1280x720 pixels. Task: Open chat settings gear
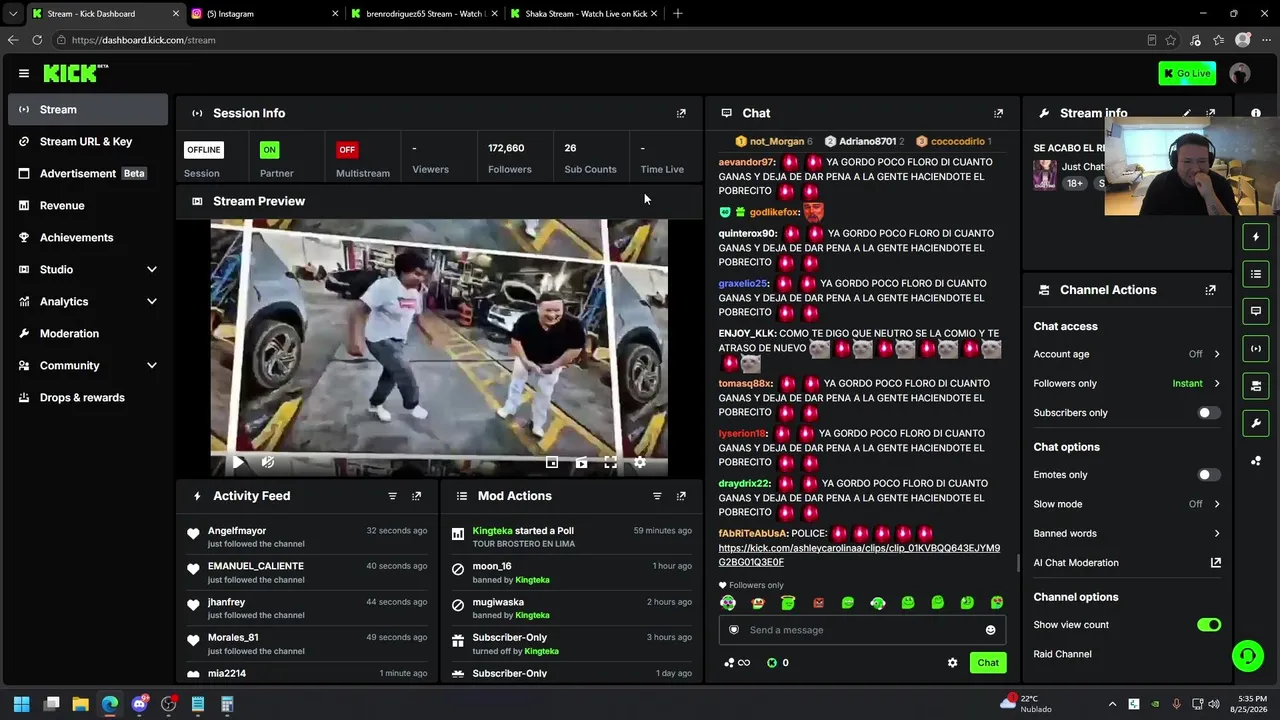(952, 663)
